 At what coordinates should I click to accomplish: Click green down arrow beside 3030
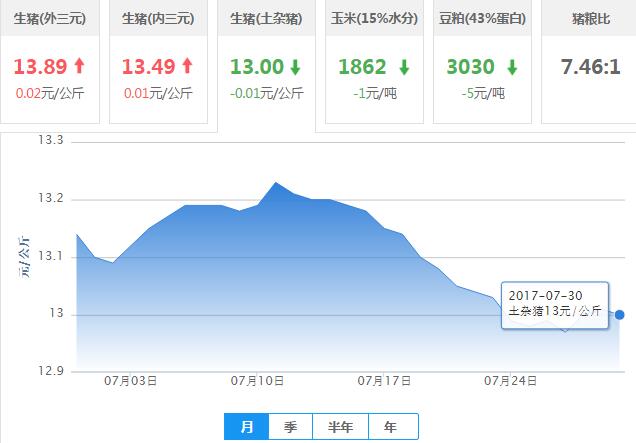pos(512,68)
